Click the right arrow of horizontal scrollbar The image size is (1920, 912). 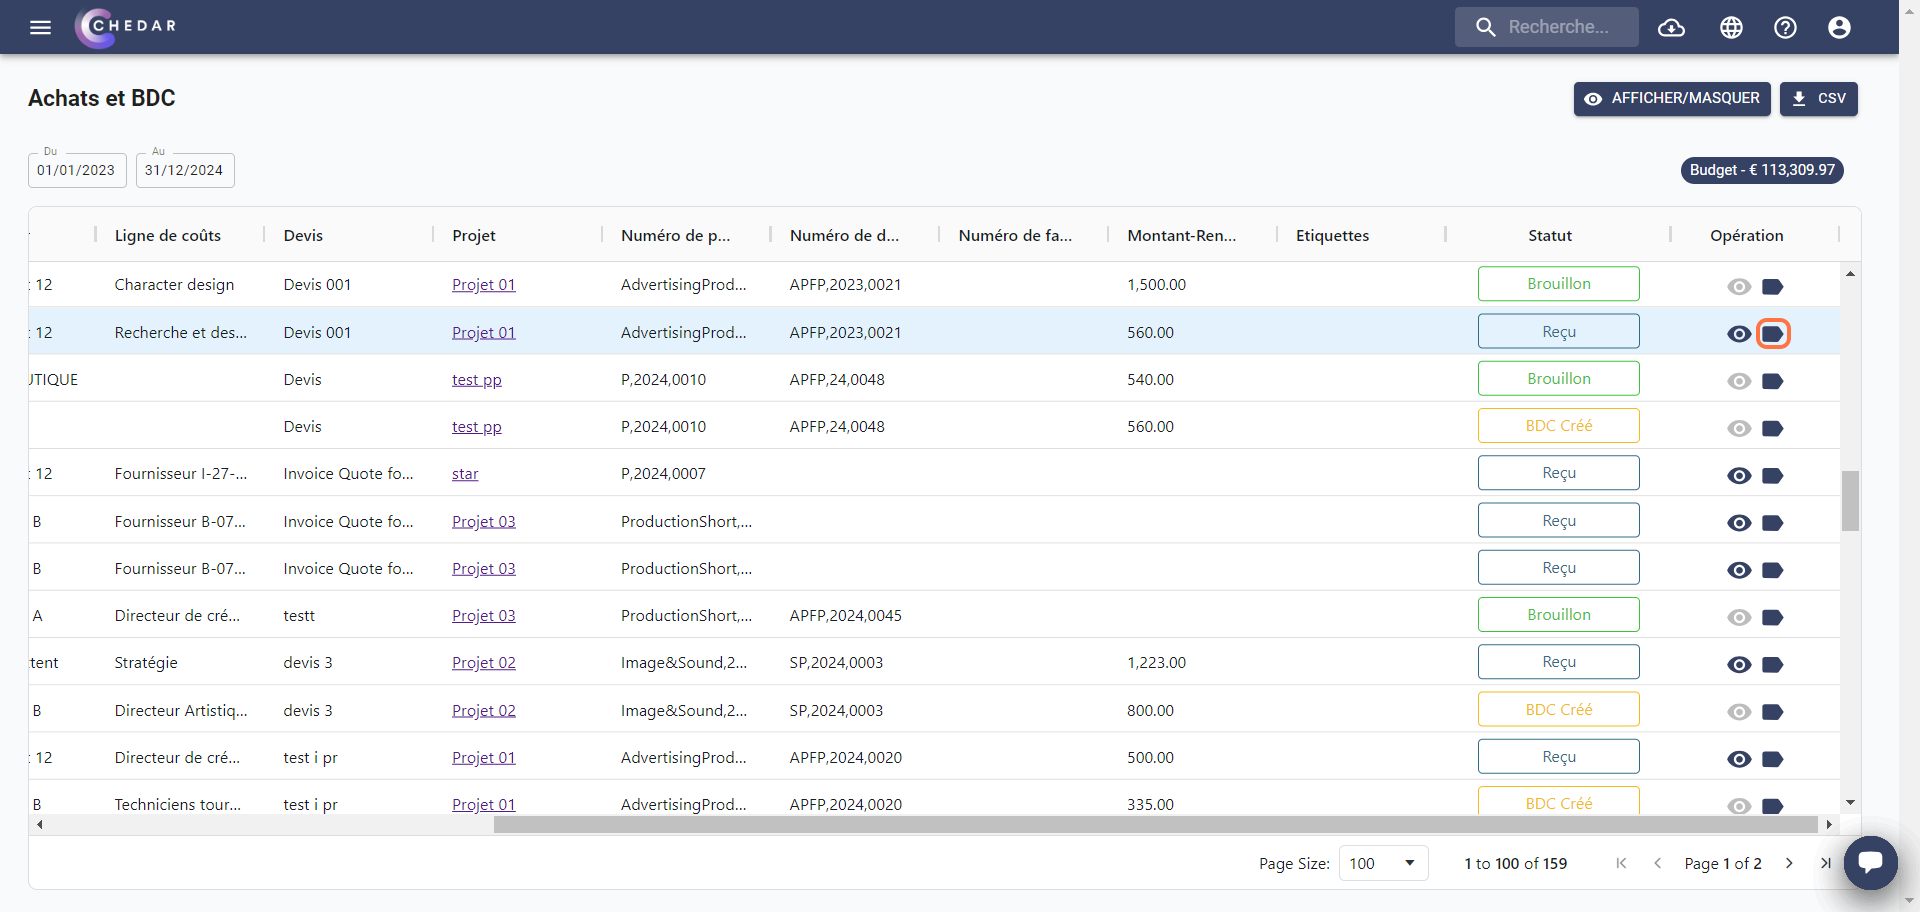pyautogui.click(x=1829, y=825)
